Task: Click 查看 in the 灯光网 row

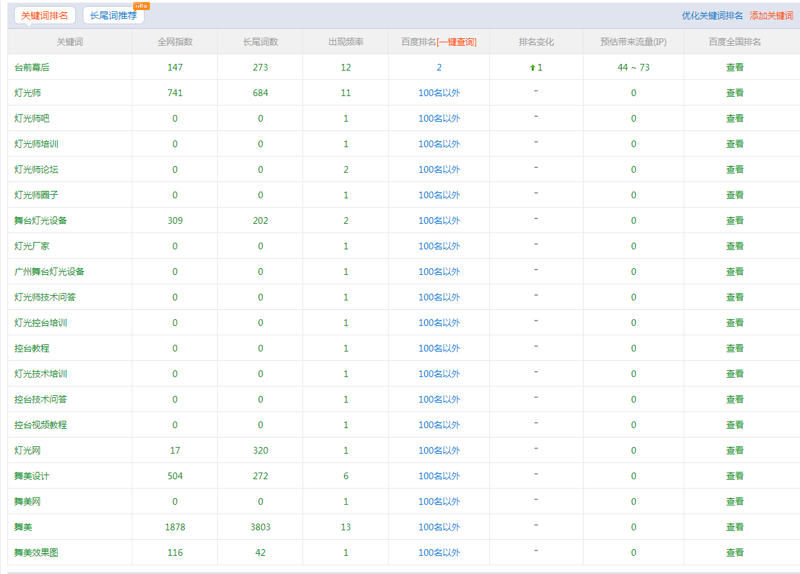Action: pos(734,451)
